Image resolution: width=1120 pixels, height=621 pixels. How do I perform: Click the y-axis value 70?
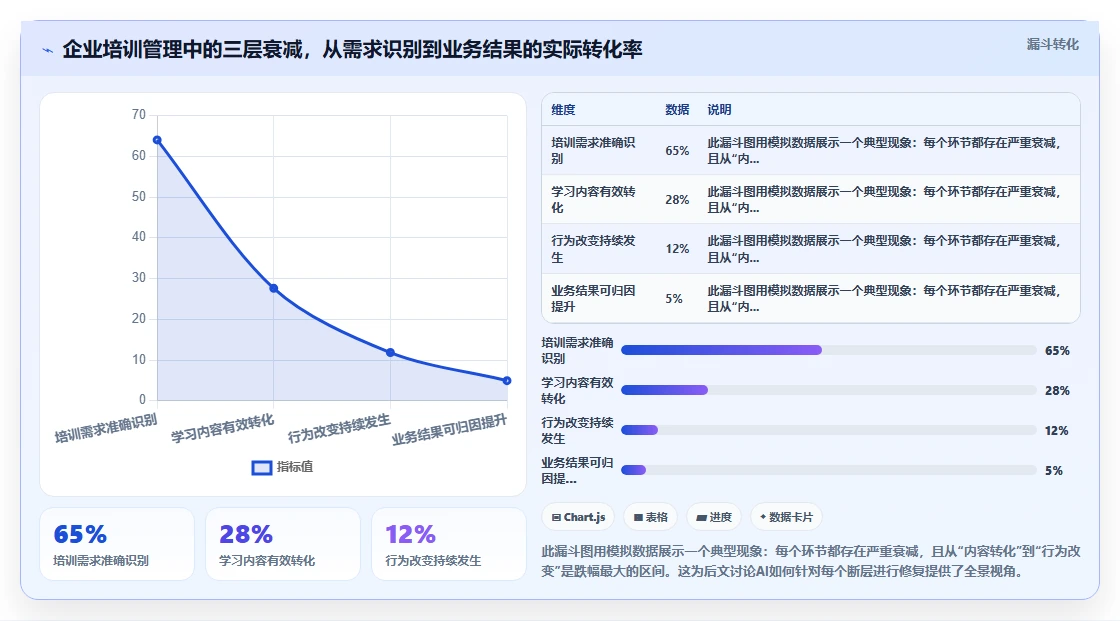click(139, 114)
